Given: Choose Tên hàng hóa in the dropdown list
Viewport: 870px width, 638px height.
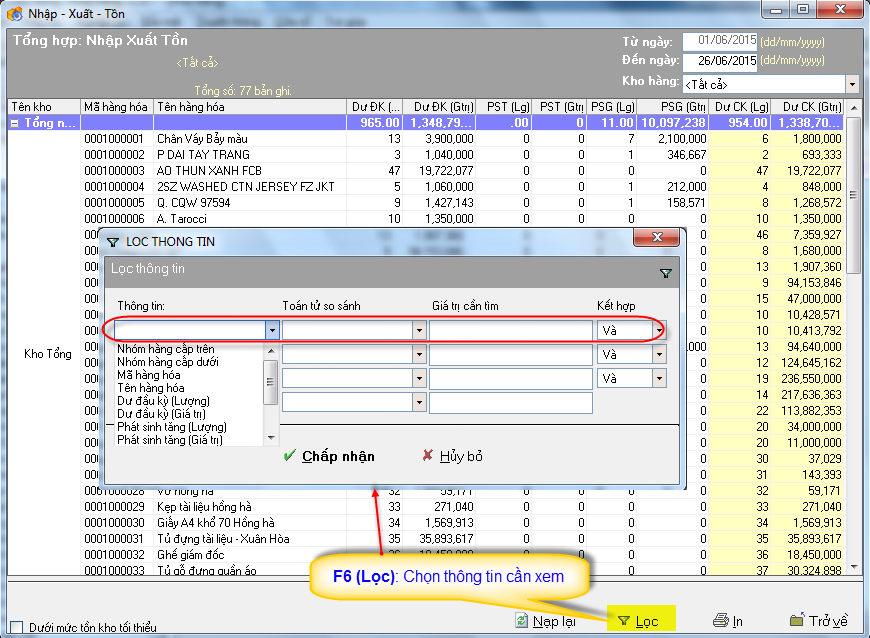Looking at the screenshot, I should (x=151, y=388).
